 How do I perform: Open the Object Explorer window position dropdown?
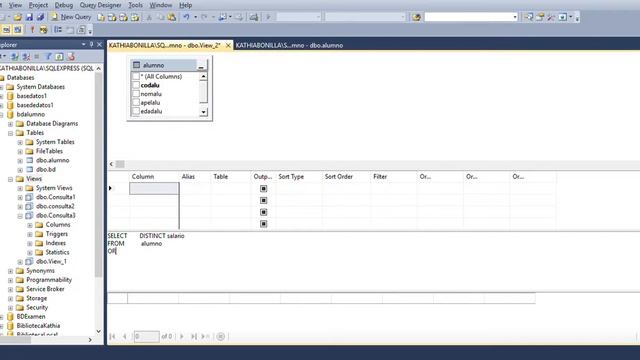[x=84, y=44]
